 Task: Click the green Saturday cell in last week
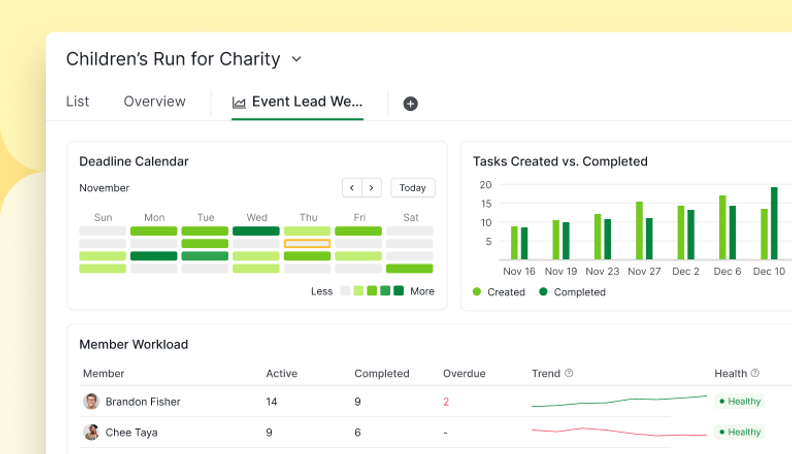[x=410, y=269]
